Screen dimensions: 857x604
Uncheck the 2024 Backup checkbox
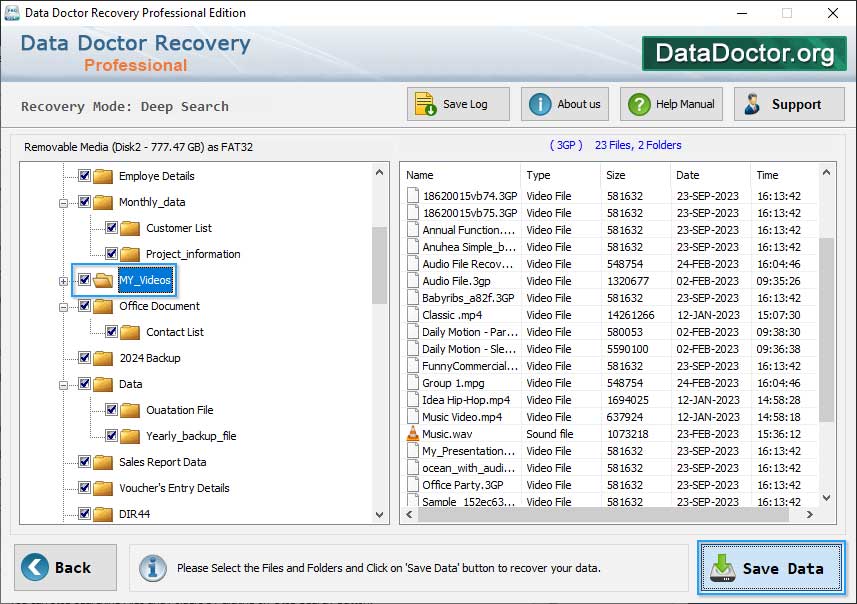[84, 357]
